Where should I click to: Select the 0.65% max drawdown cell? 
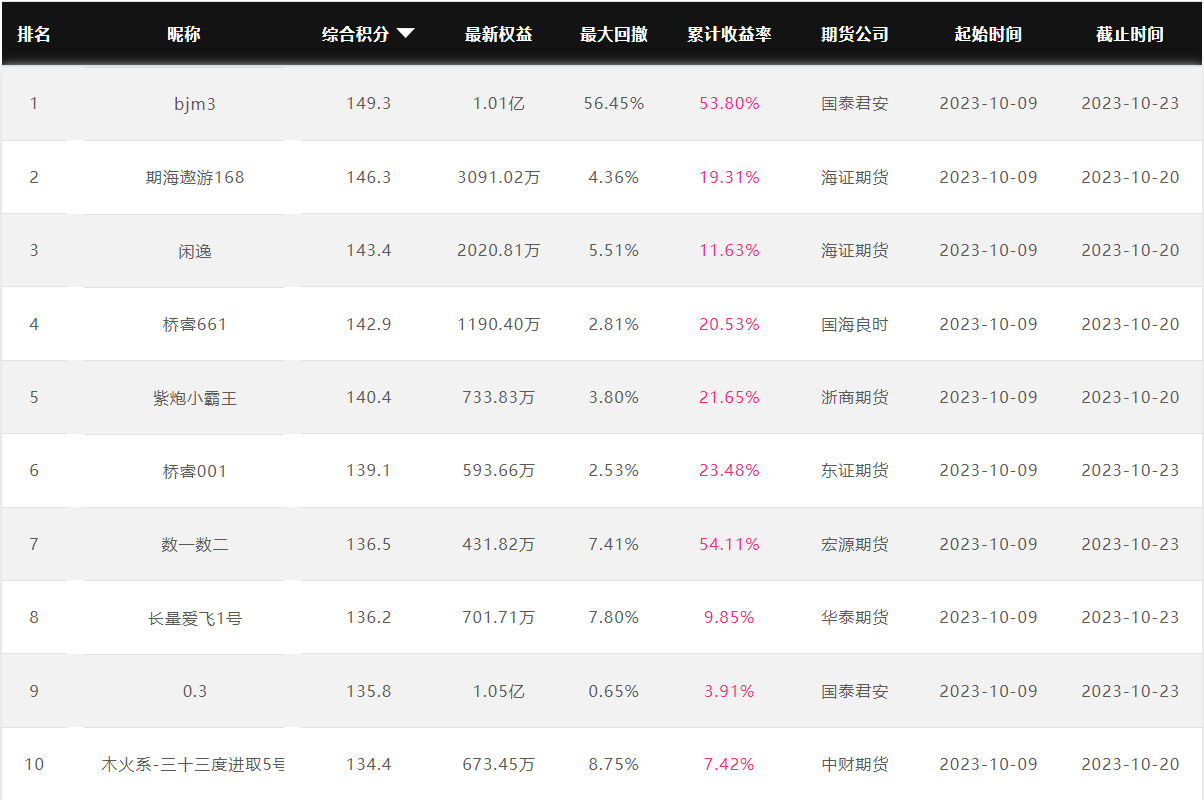click(614, 691)
